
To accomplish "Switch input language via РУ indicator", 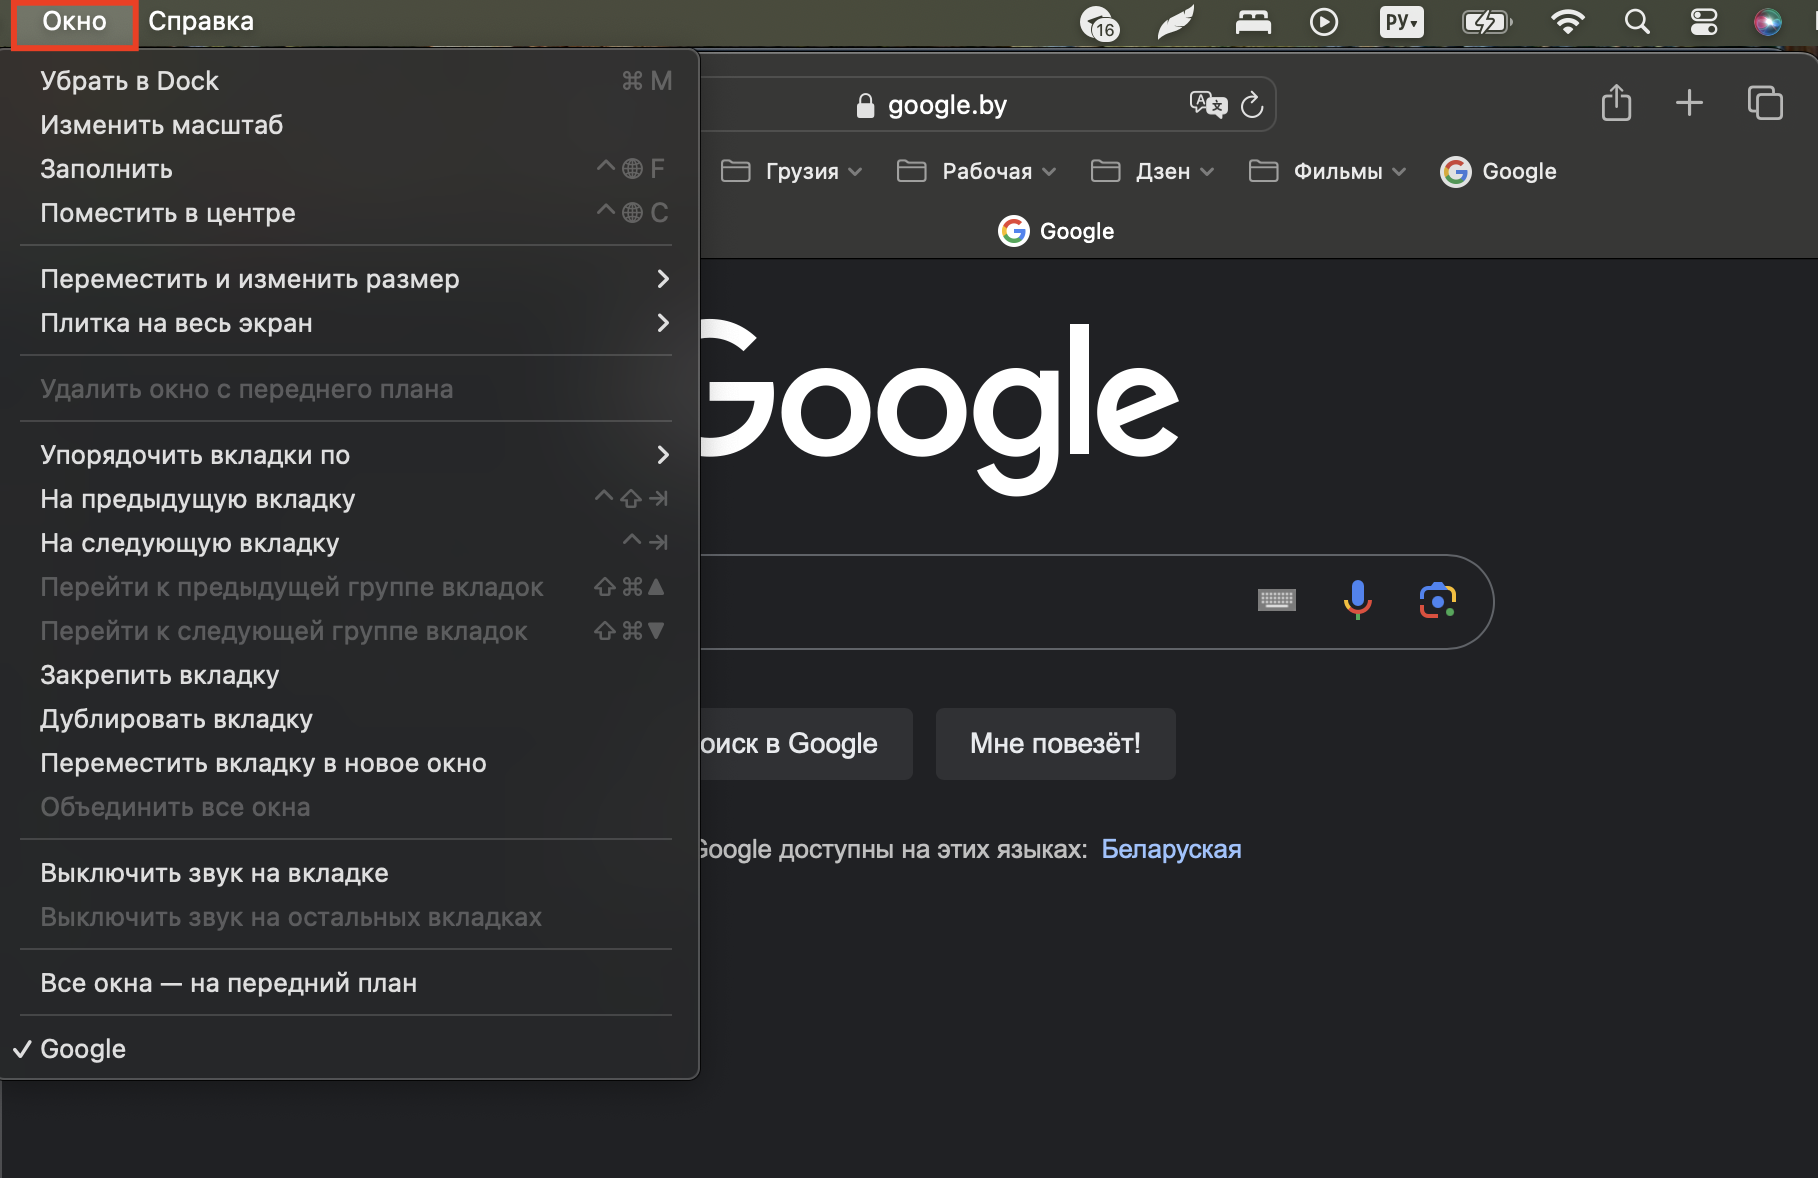I will coord(1401,21).
